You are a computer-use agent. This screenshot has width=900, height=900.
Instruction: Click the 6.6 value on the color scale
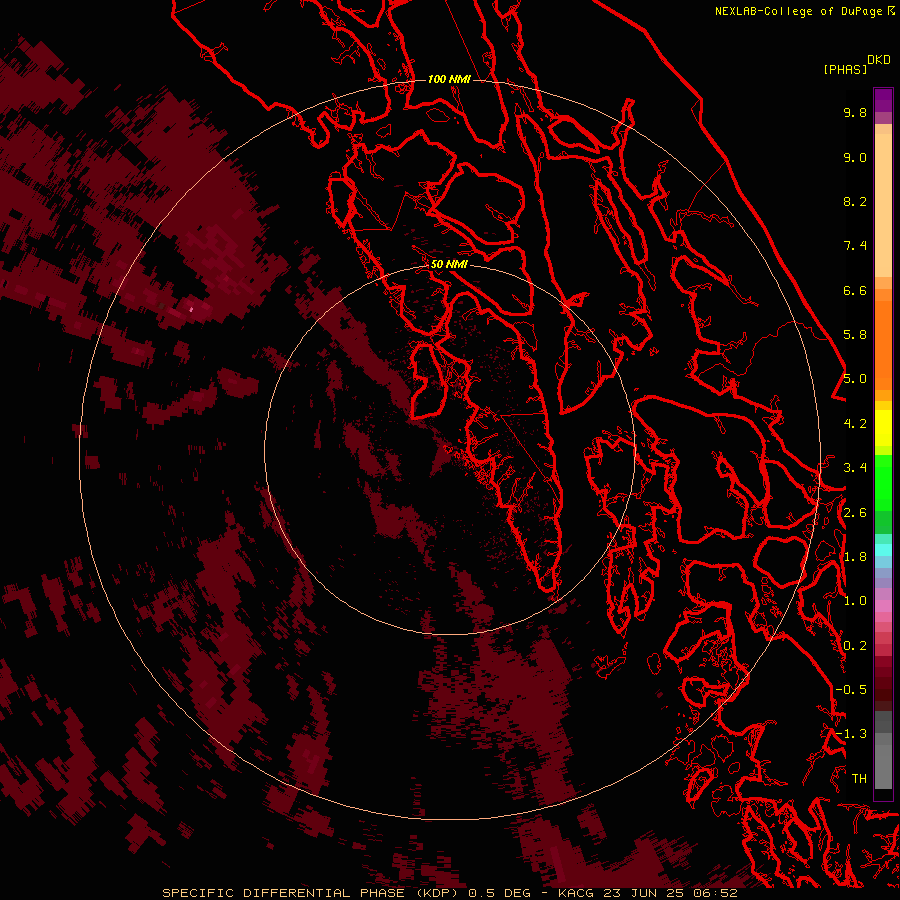[855, 290]
